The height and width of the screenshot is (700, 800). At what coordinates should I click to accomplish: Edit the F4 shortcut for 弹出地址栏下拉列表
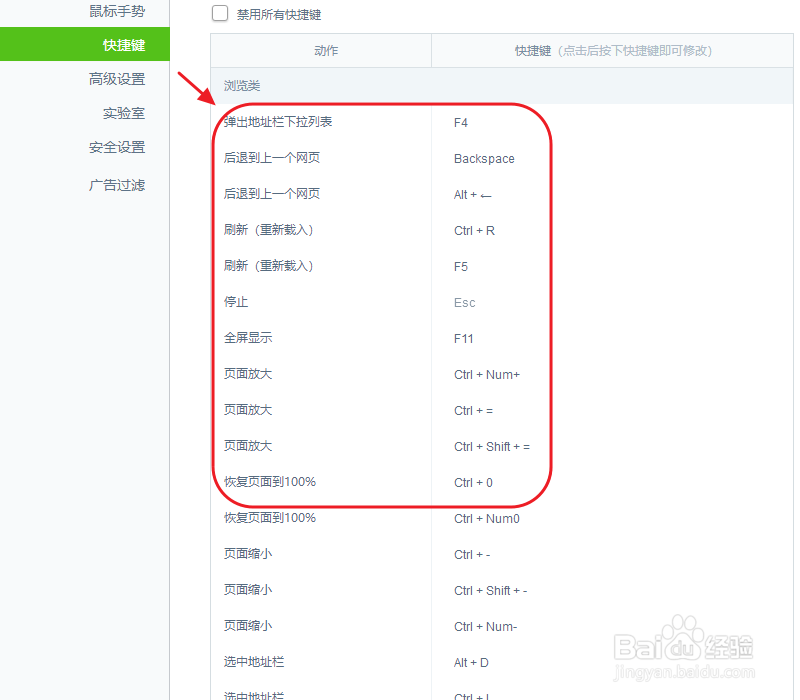pos(461,123)
